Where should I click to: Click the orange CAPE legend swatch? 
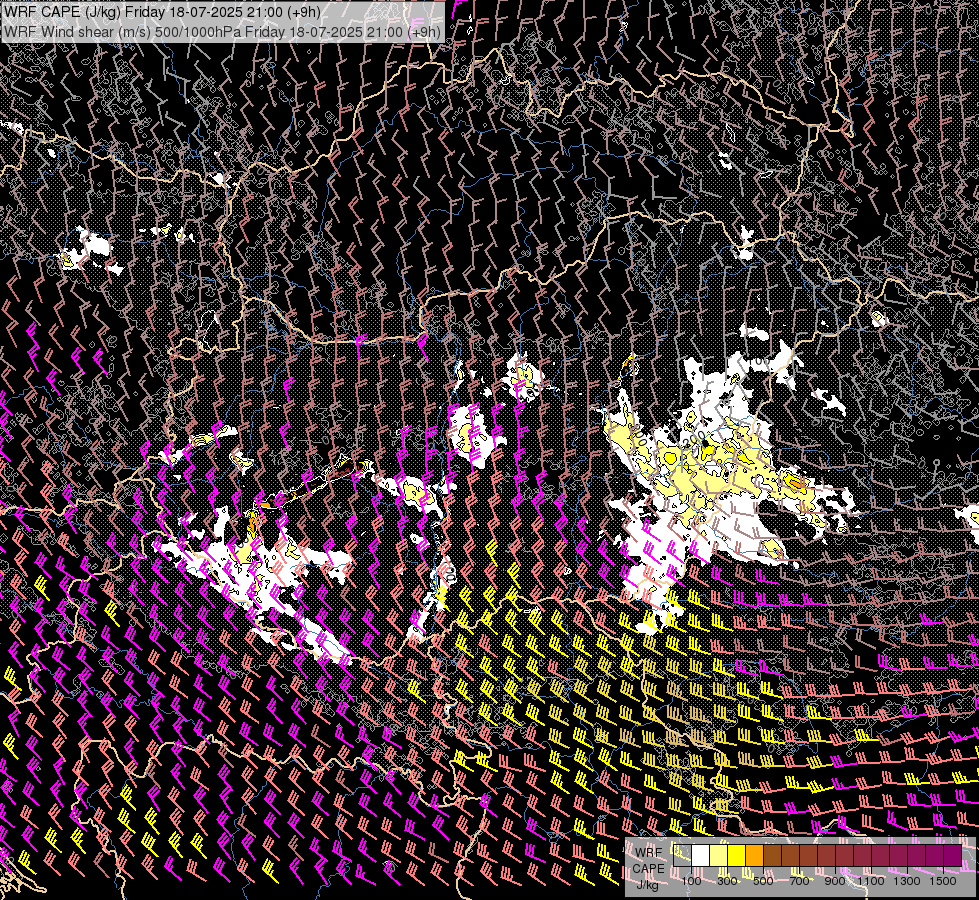[x=754, y=855]
